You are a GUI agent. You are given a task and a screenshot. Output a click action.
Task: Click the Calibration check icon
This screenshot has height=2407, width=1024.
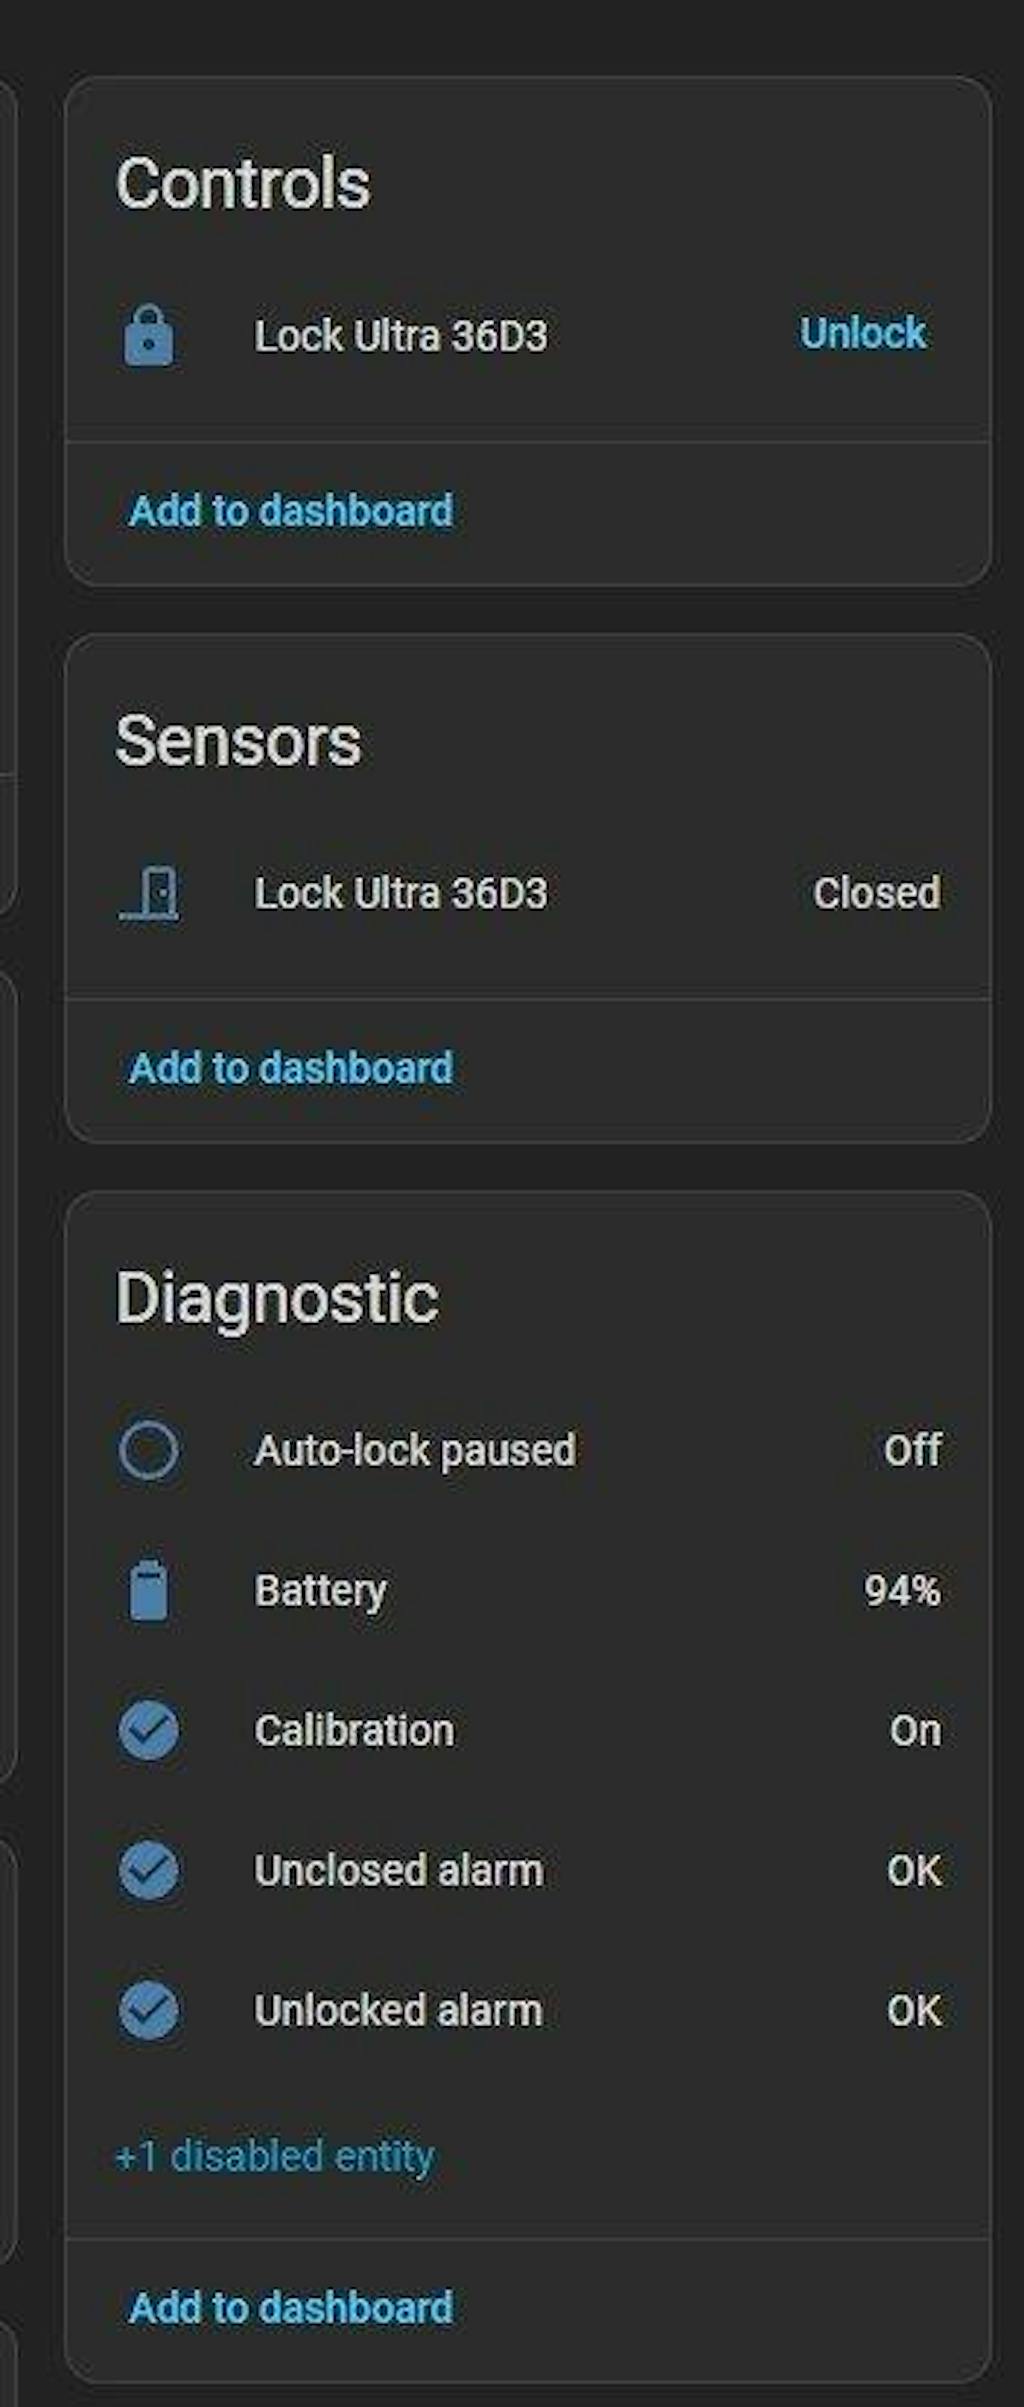[149, 1730]
